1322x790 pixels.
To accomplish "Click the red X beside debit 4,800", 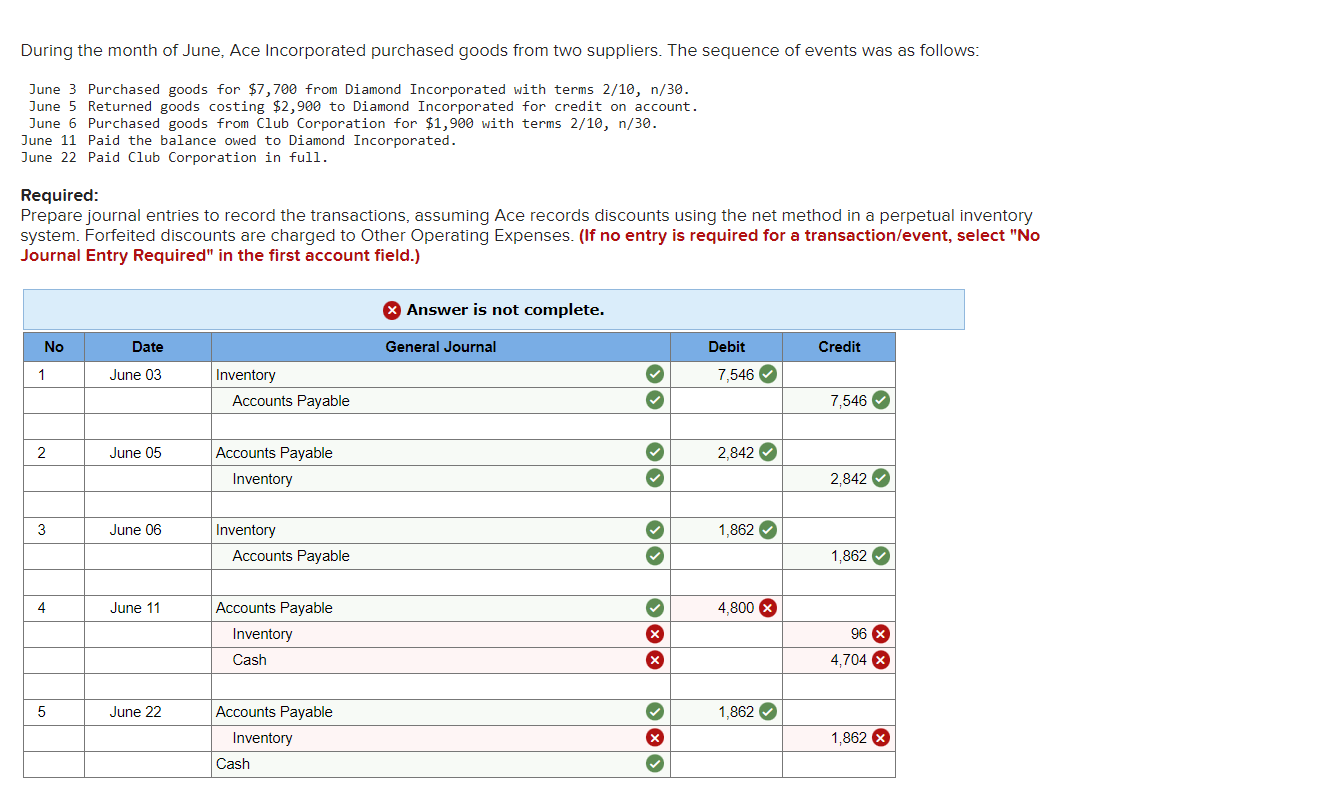I will [767, 607].
